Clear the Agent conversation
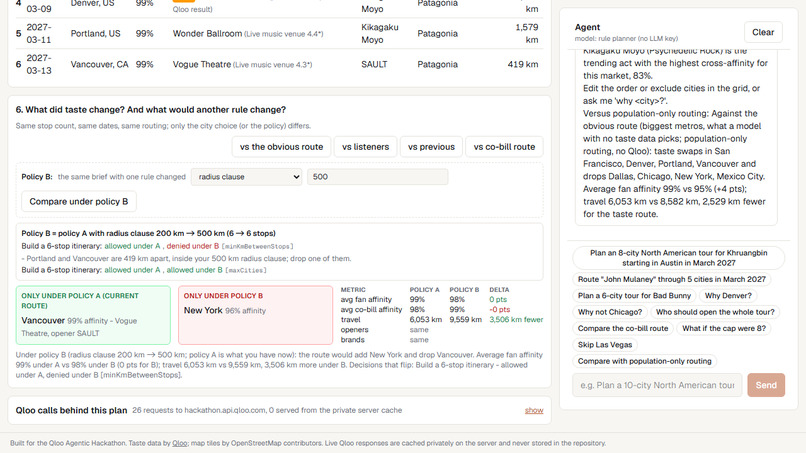 click(x=763, y=32)
